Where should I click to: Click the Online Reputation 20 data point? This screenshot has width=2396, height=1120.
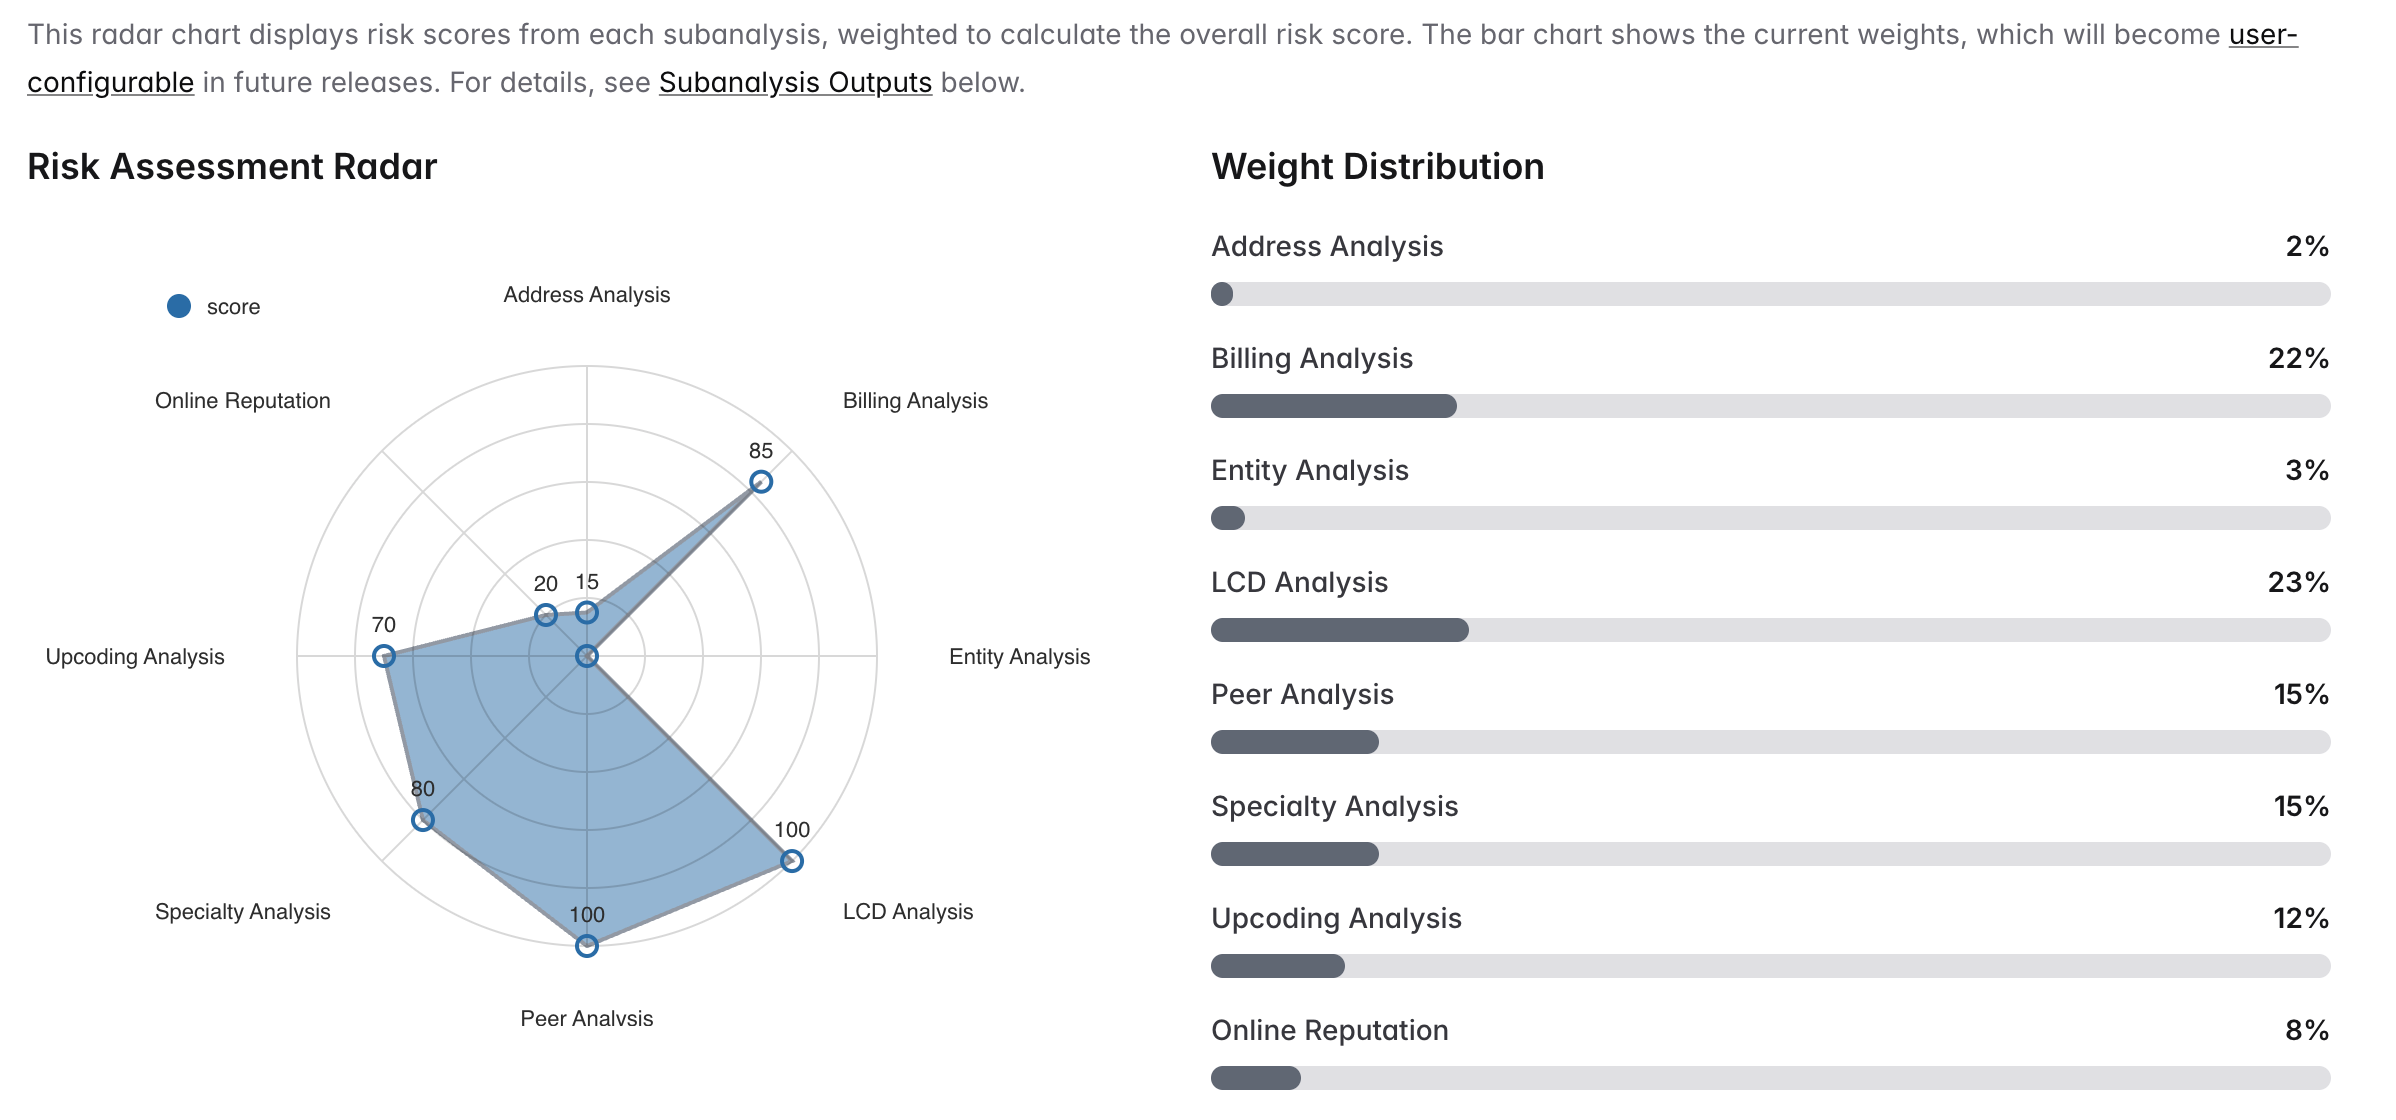click(545, 615)
